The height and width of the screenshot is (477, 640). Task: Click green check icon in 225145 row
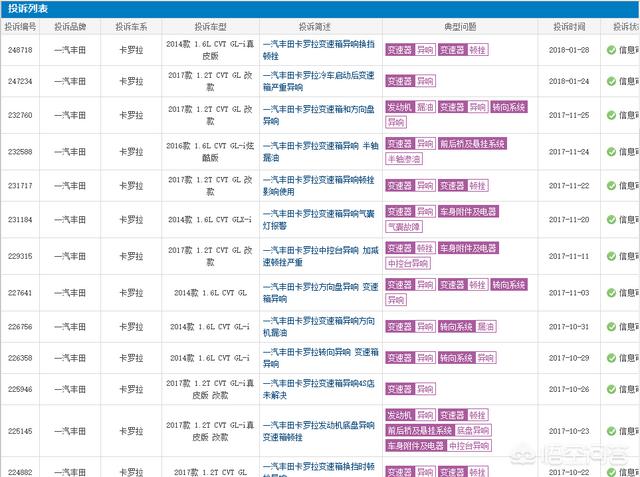coord(611,430)
